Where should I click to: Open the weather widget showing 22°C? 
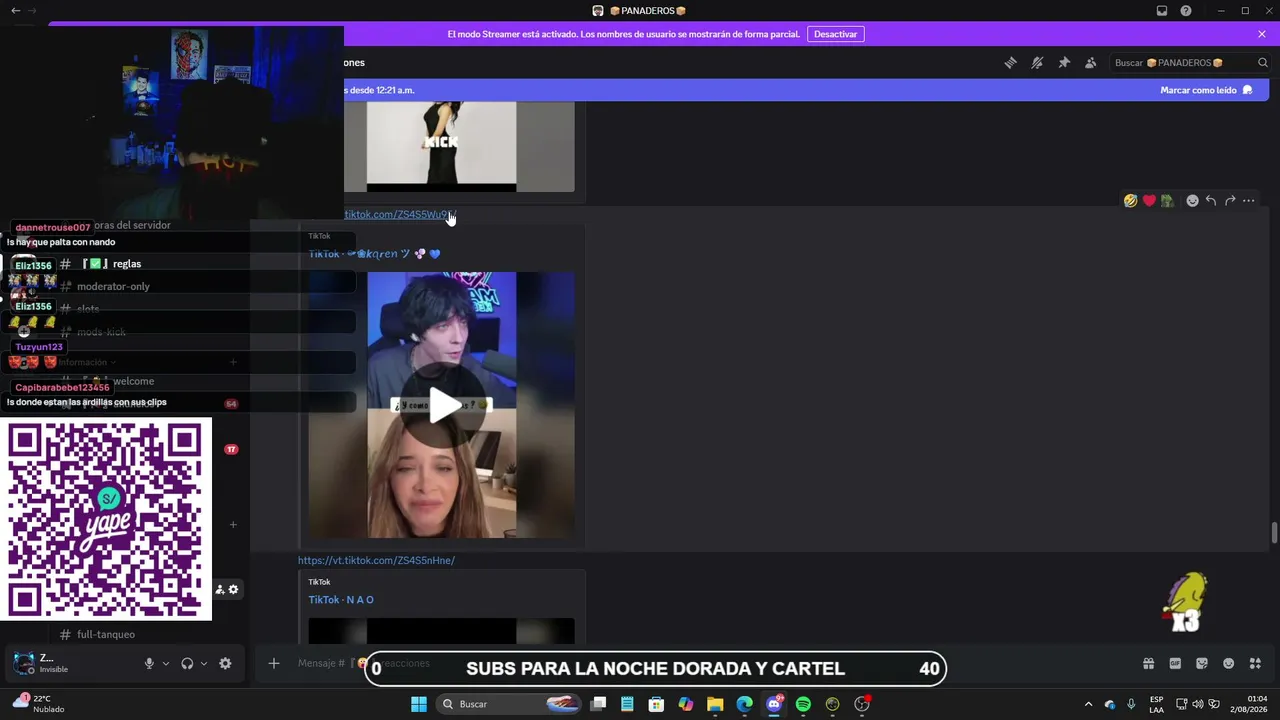tap(40, 704)
